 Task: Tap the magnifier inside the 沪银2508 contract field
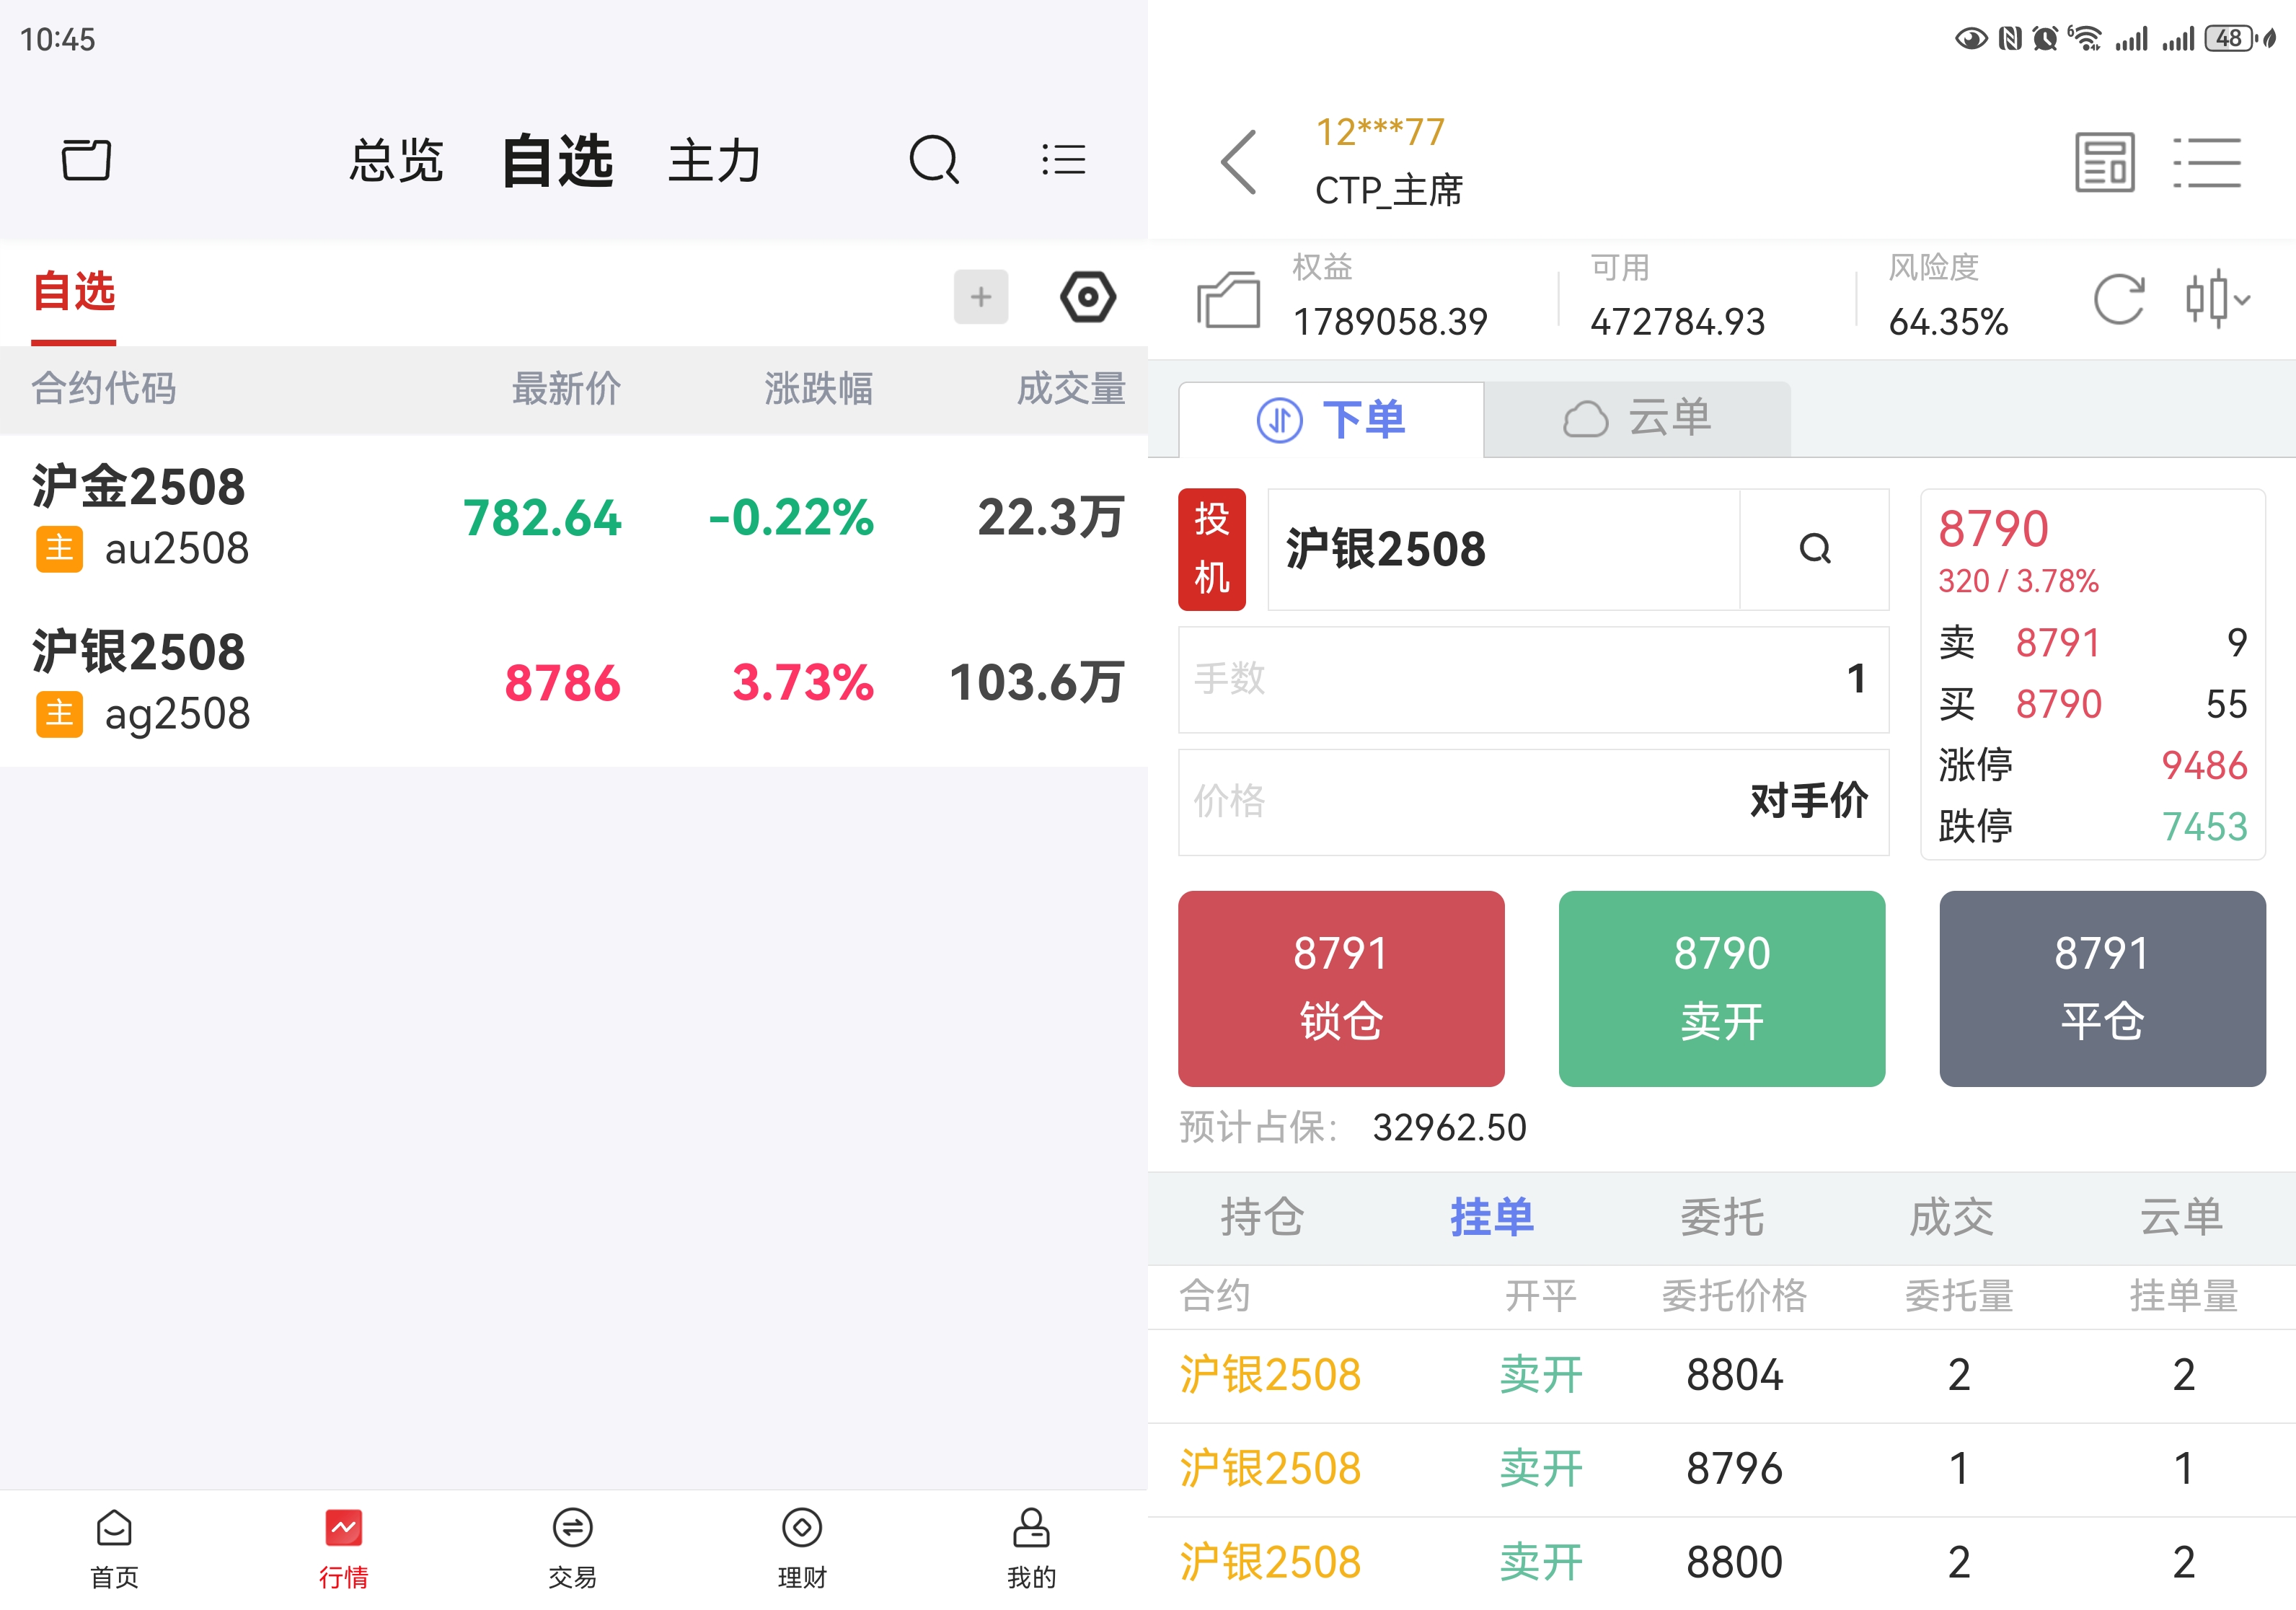1815,550
